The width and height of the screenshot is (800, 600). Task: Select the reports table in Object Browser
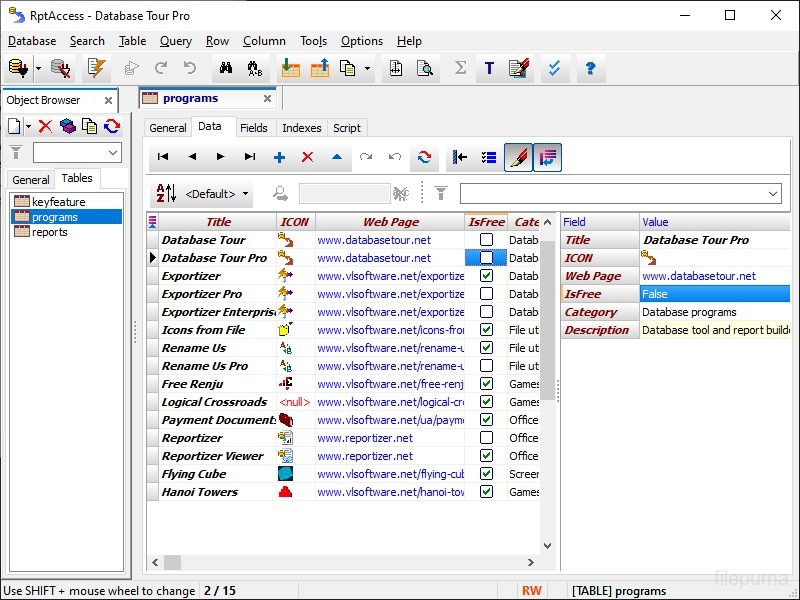(x=50, y=232)
